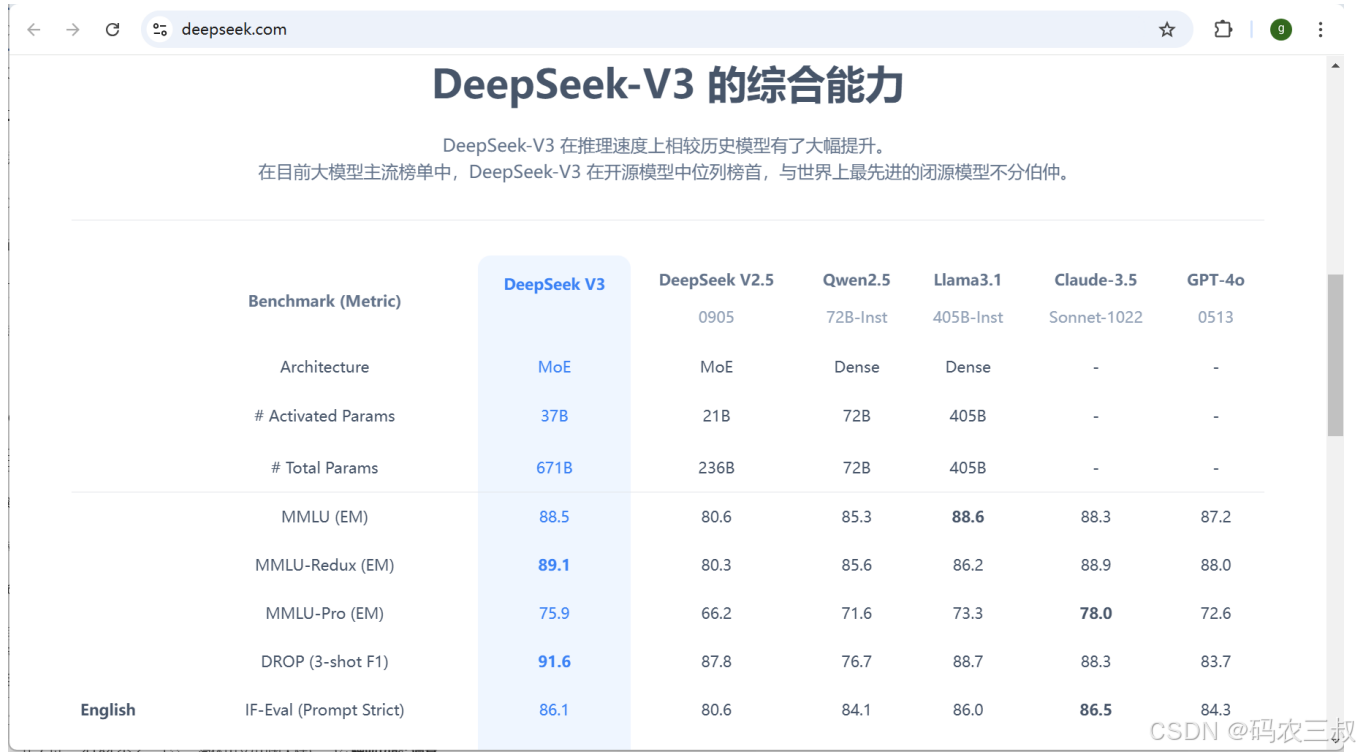Click the scrollbar up arrow

(1336, 66)
